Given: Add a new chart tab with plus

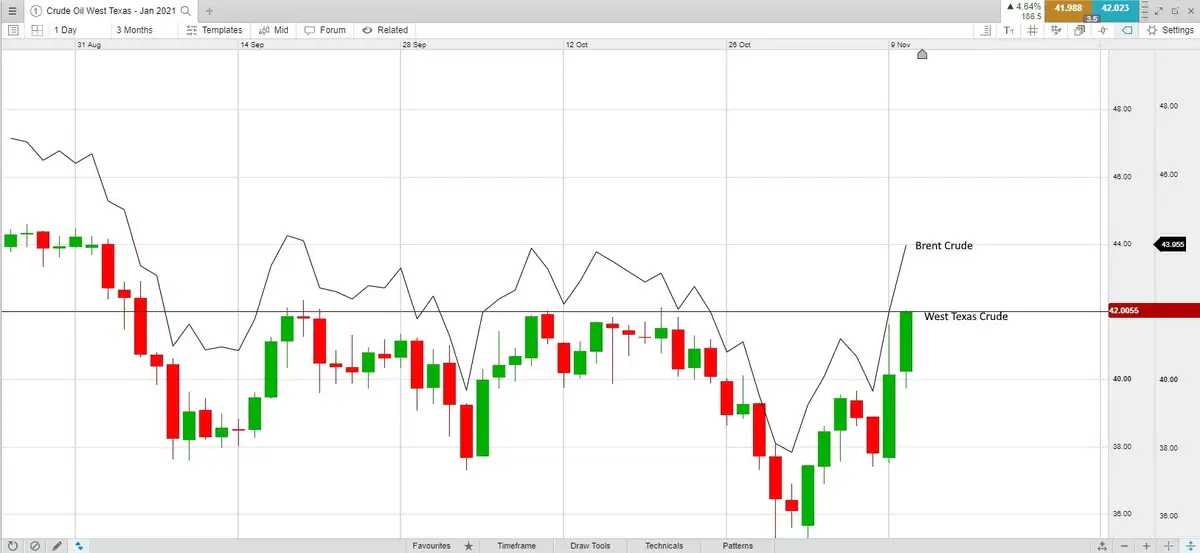Looking at the screenshot, I should (209, 11).
